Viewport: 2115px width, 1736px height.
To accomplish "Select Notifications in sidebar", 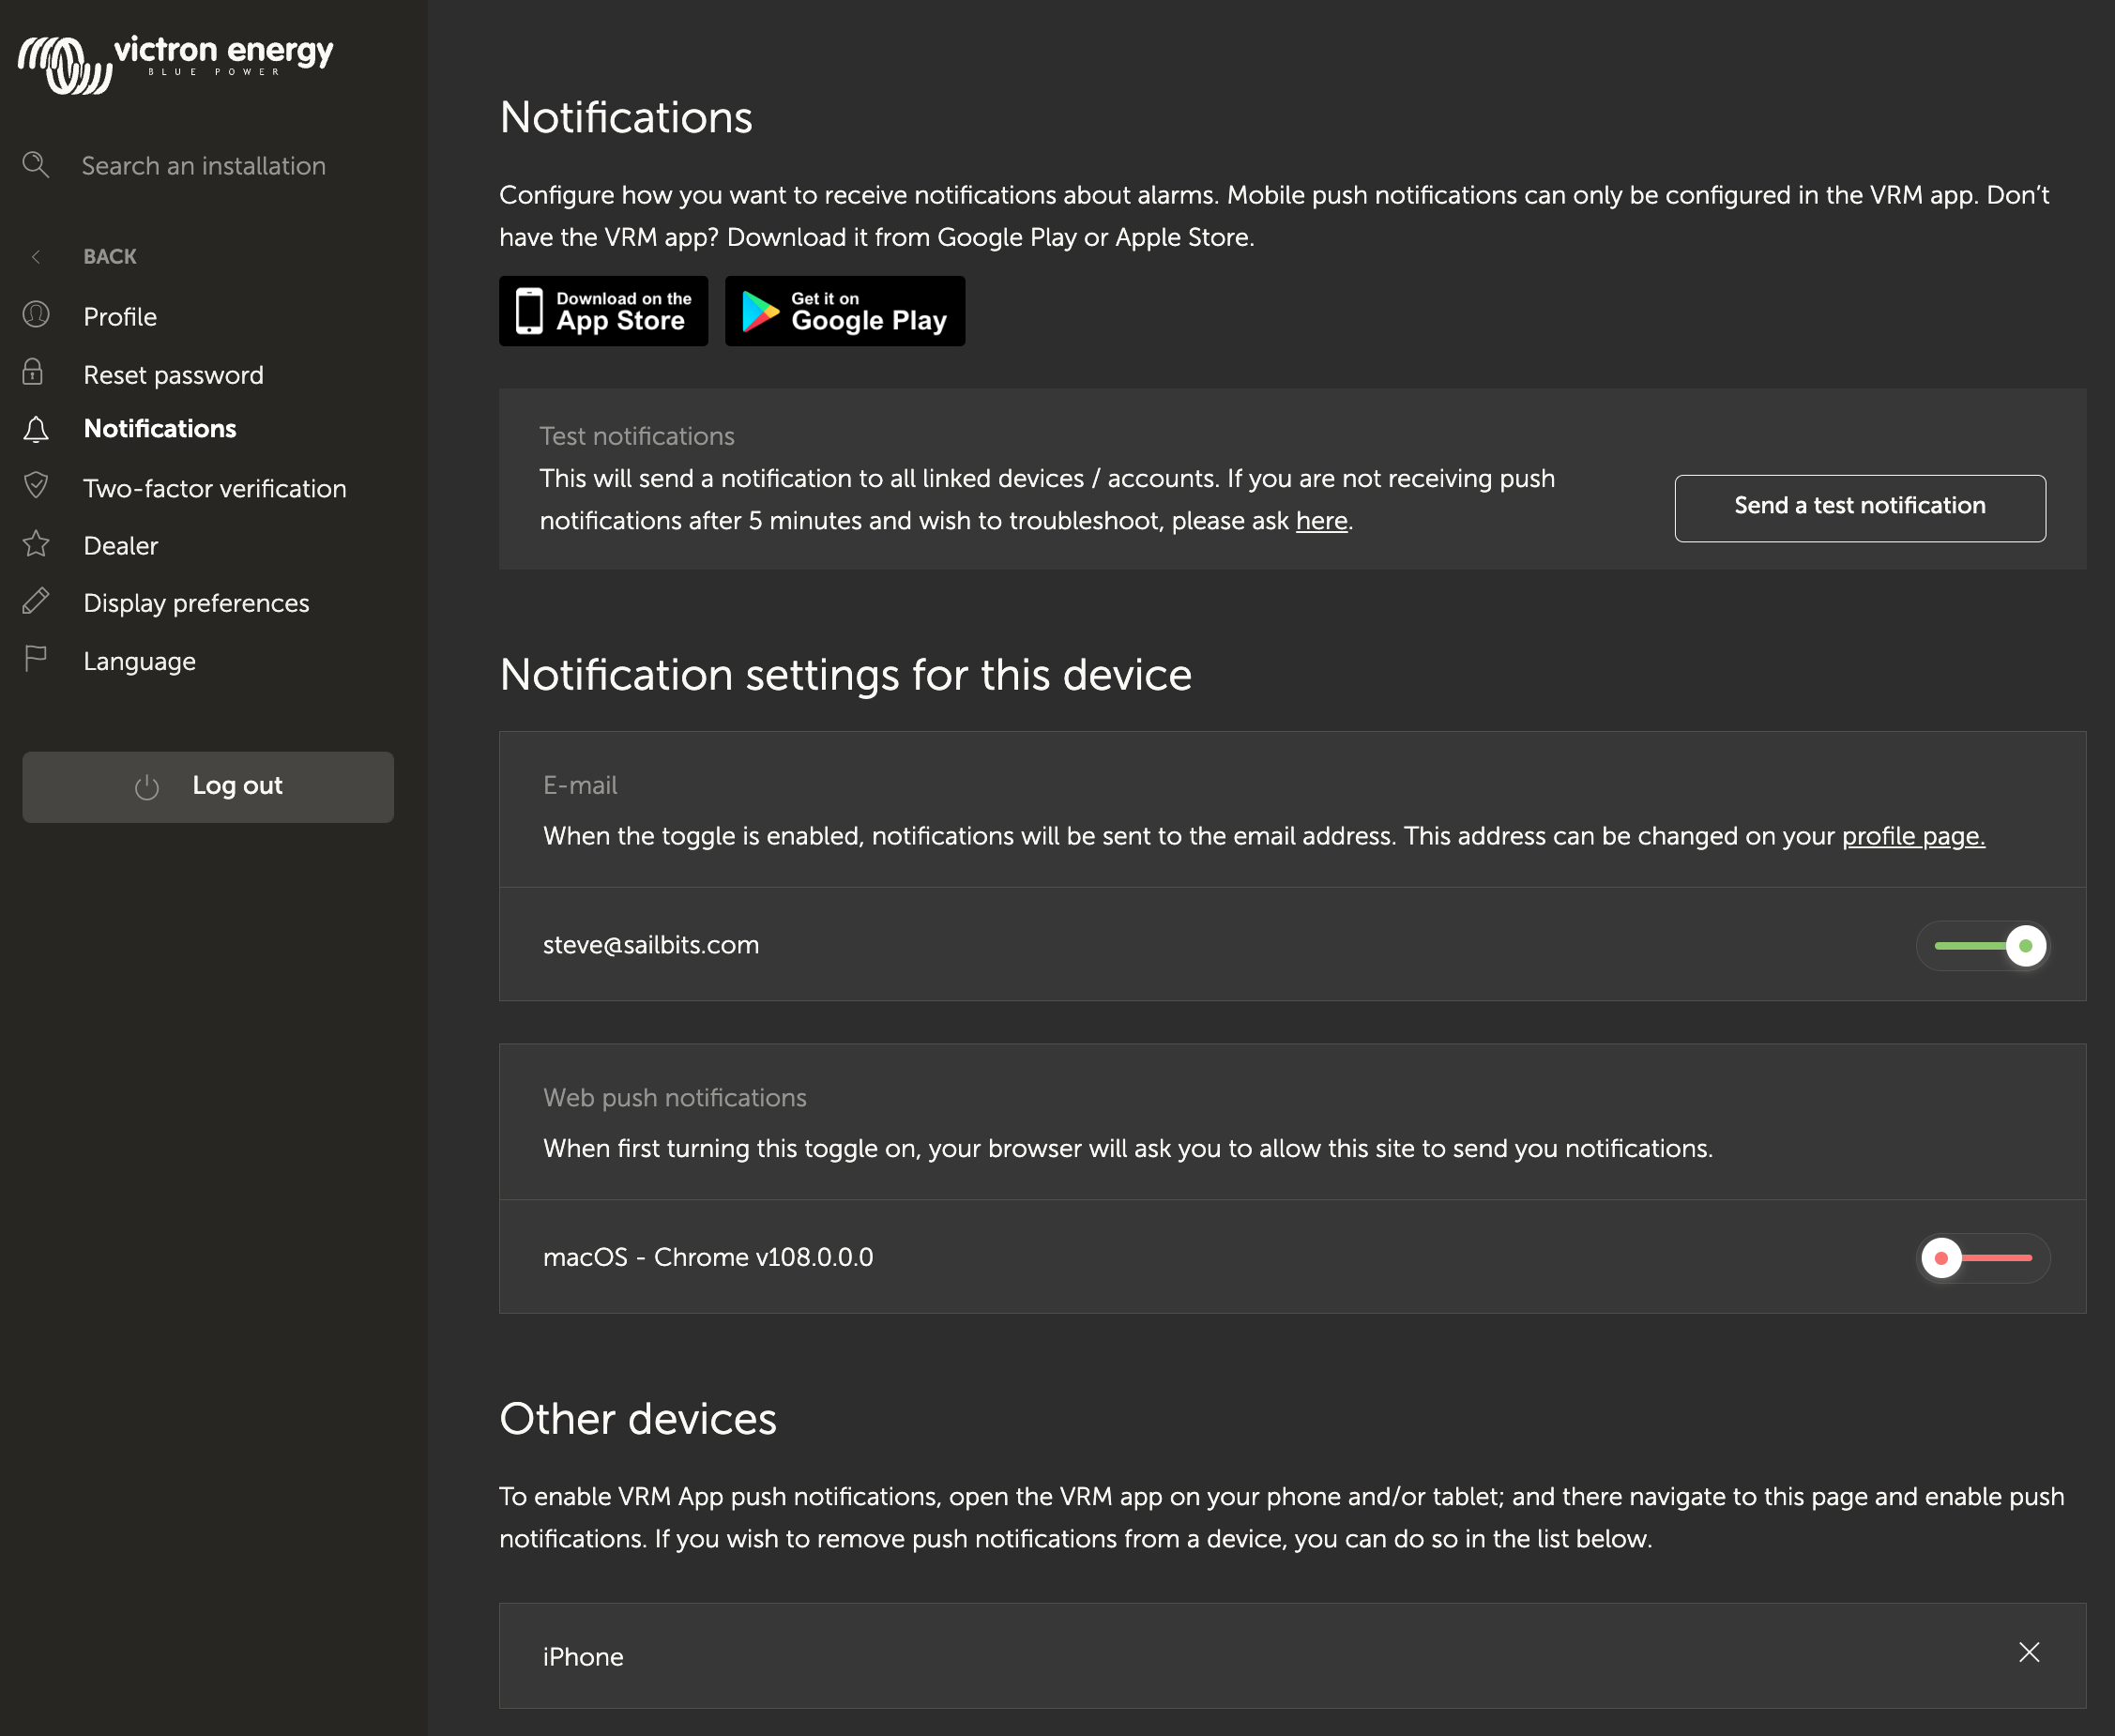I will pos(160,429).
